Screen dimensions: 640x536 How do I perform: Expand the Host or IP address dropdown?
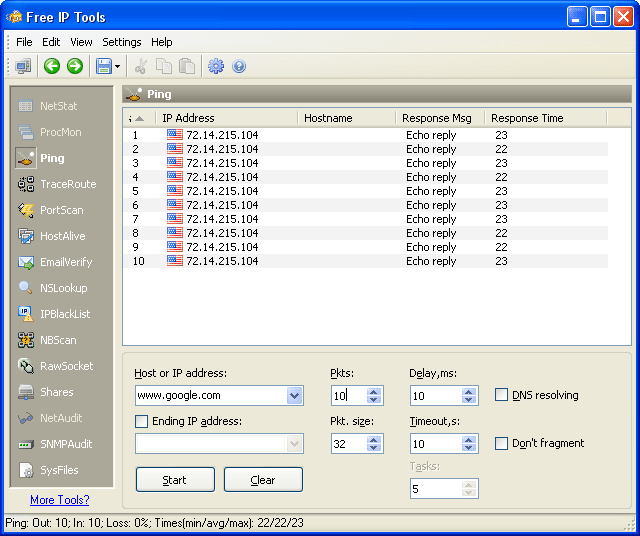[294, 395]
